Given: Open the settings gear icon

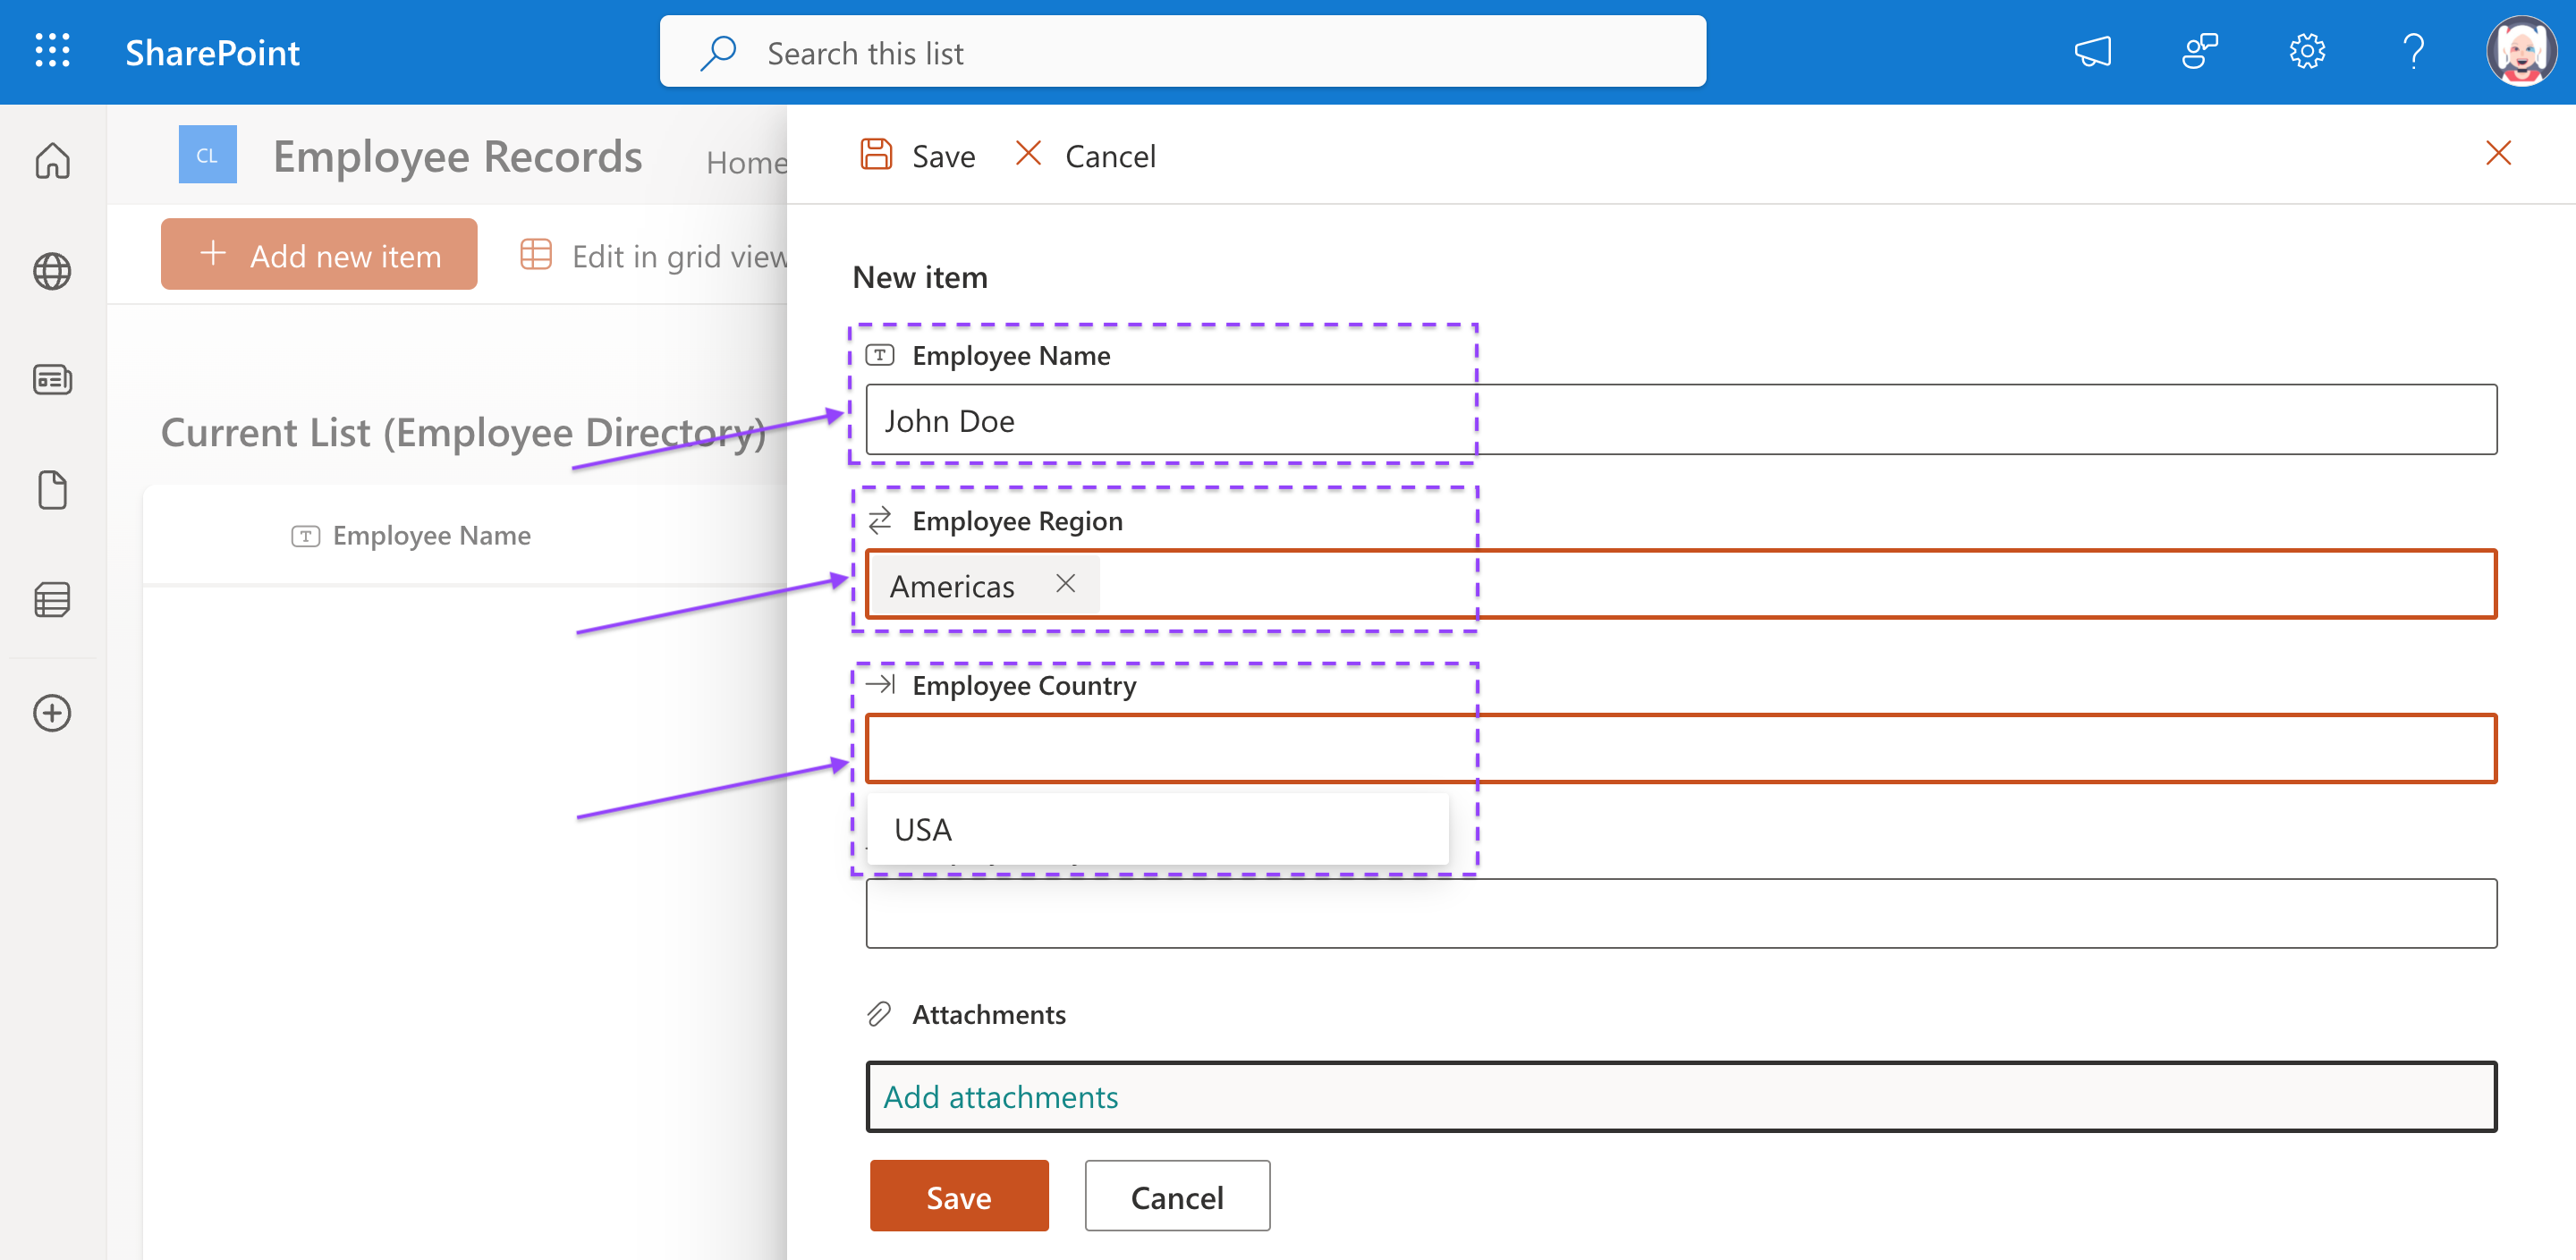Looking at the screenshot, I should (2306, 51).
